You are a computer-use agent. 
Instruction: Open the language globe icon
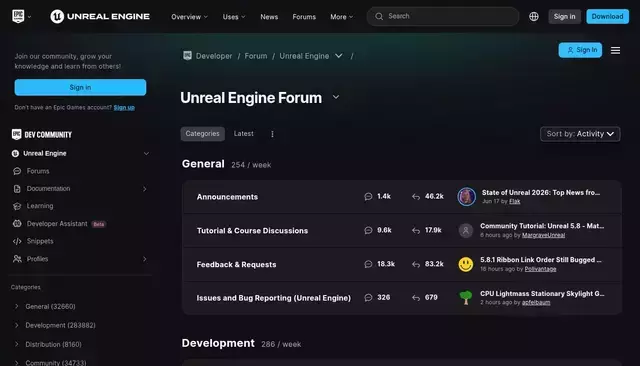pyautogui.click(x=533, y=16)
